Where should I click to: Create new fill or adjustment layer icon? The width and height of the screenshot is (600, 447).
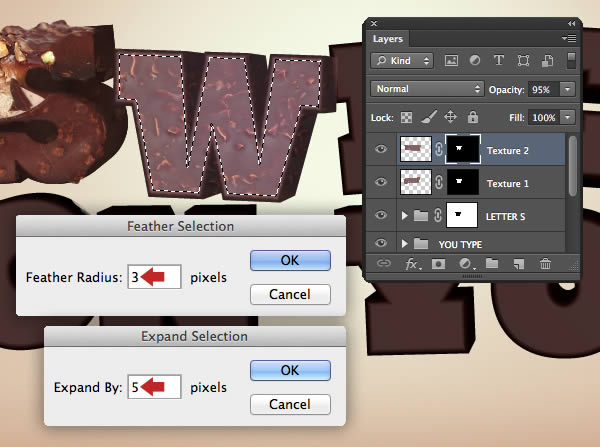pos(466,264)
